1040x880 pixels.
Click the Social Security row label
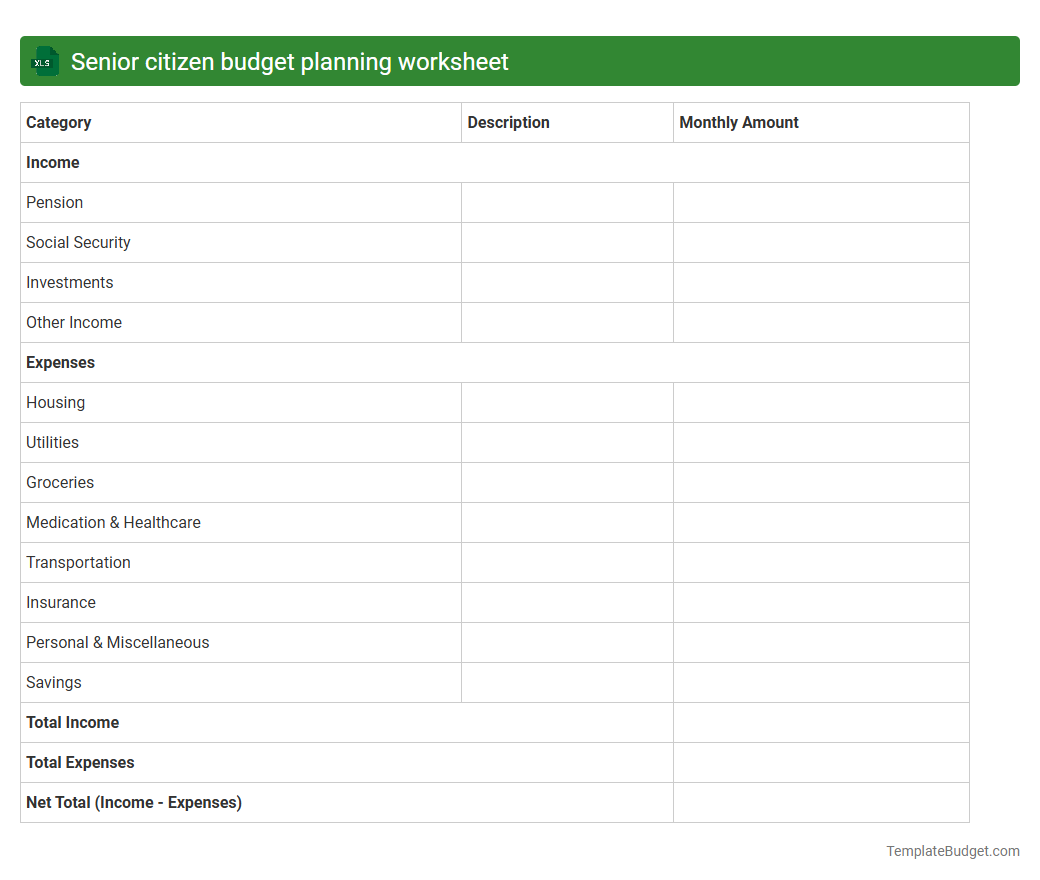click(x=78, y=242)
